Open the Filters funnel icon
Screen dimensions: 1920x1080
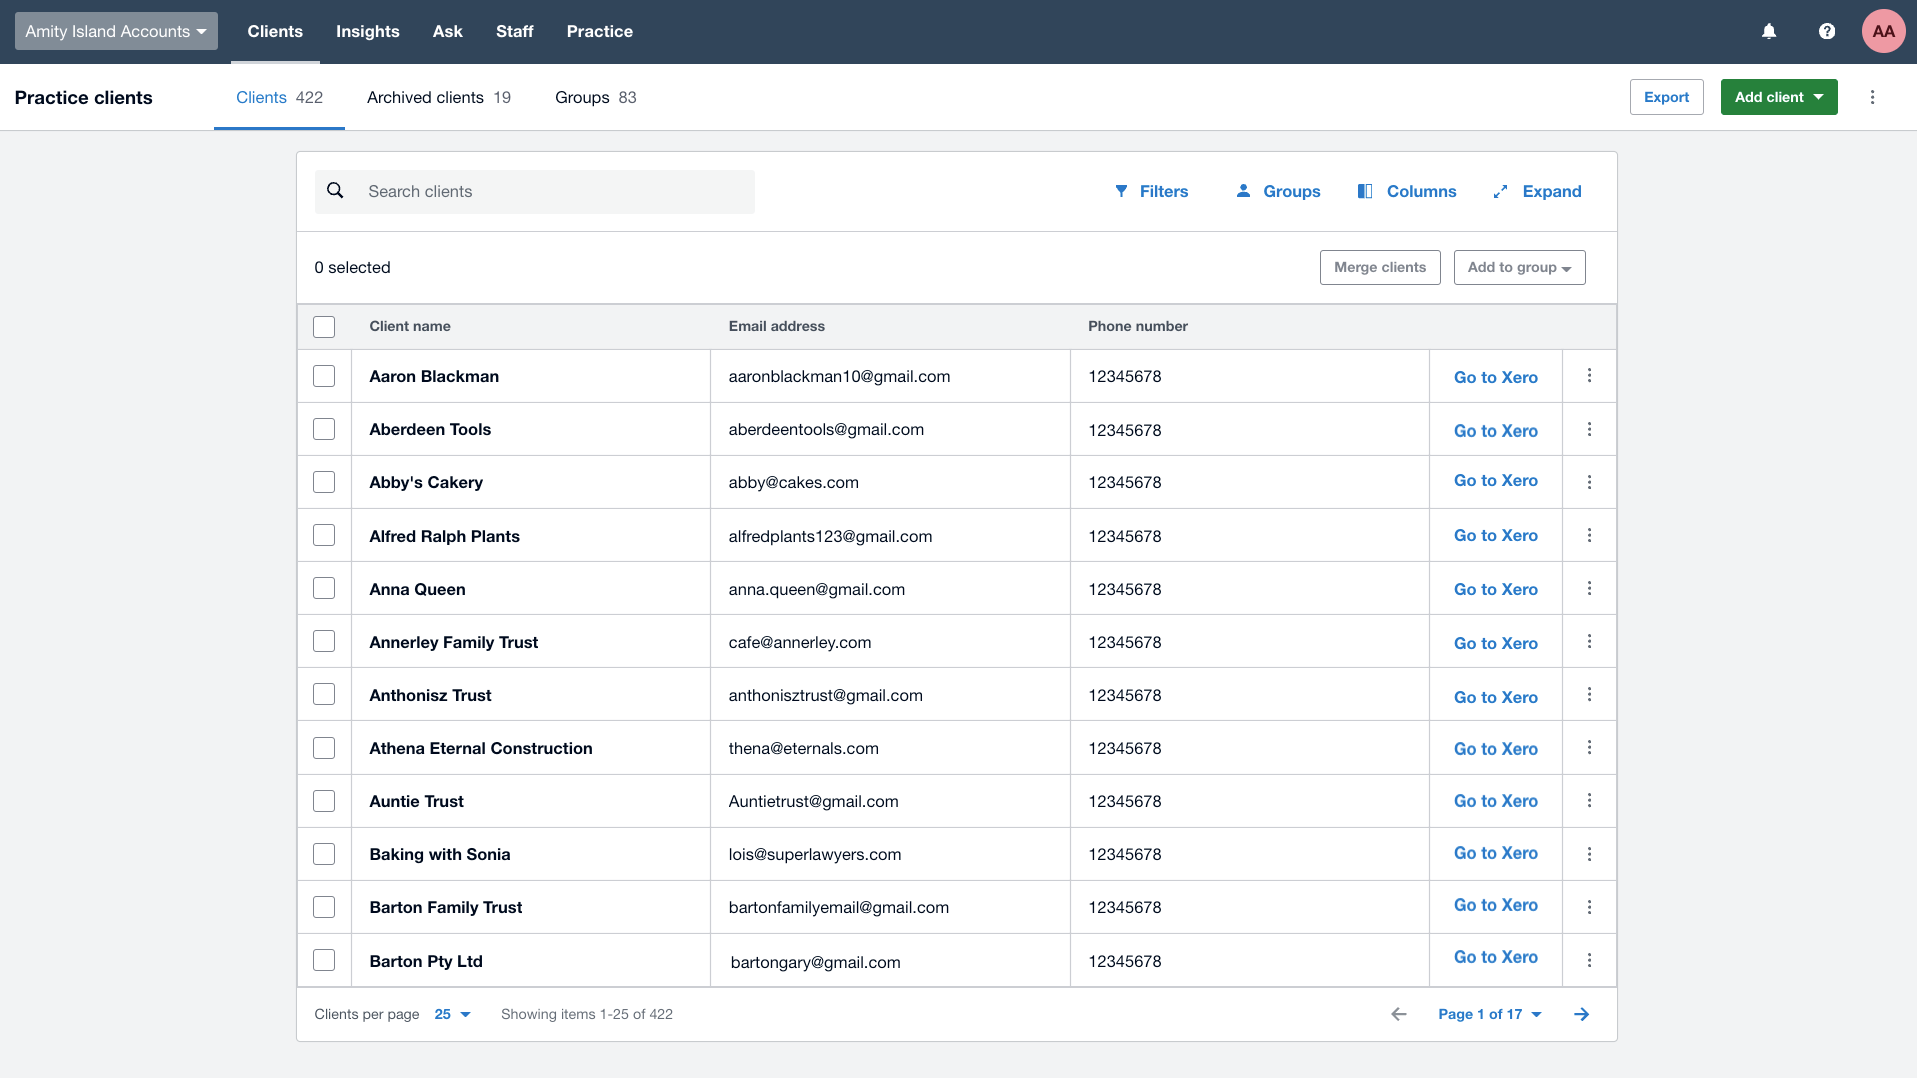click(1123, 191)
